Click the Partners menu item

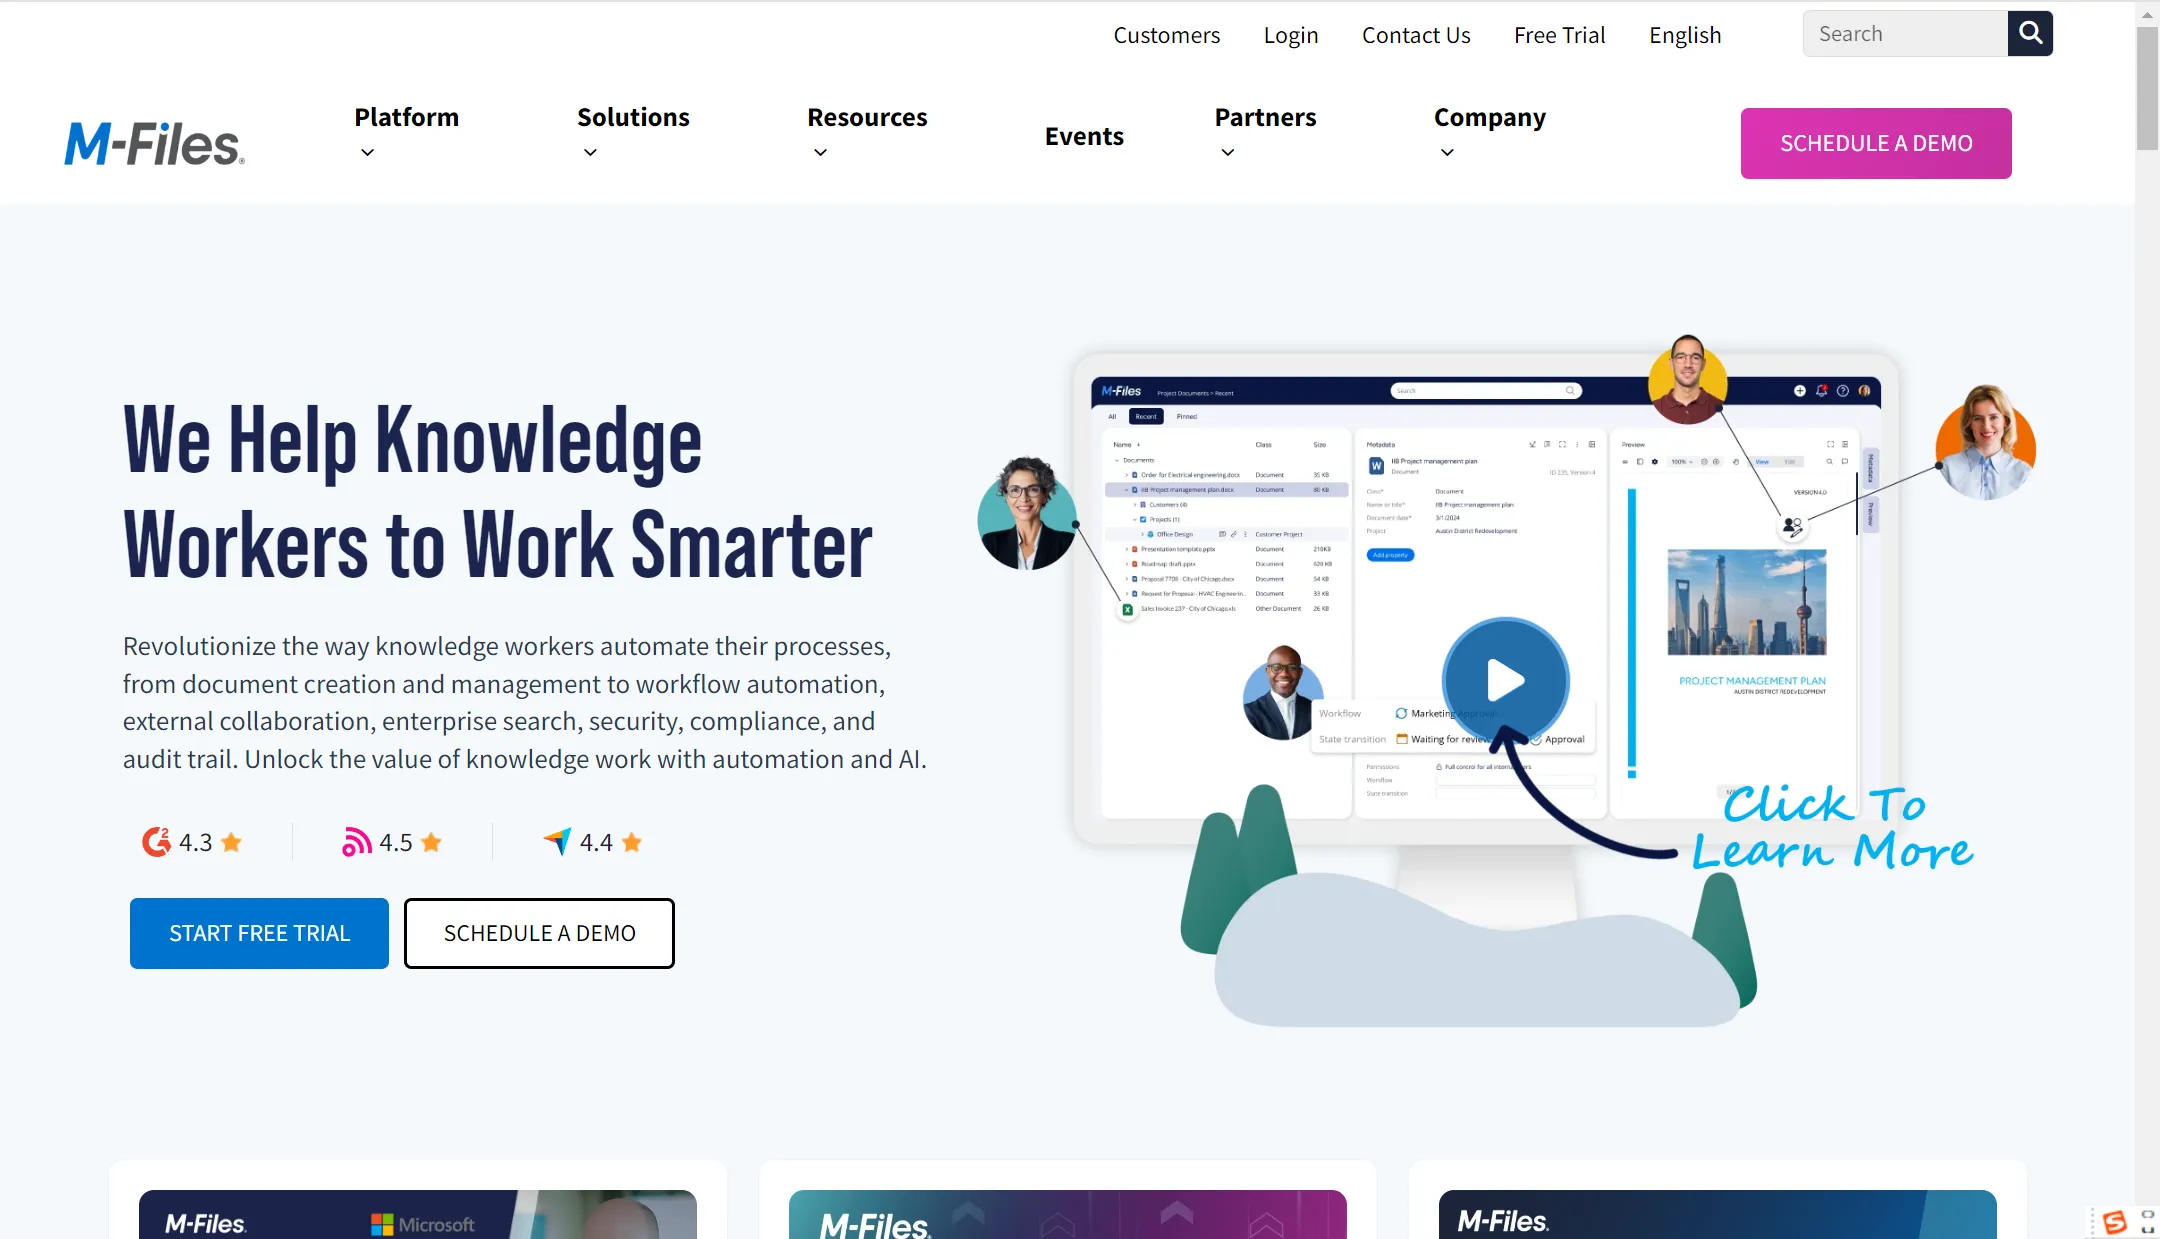(1264, 116)
